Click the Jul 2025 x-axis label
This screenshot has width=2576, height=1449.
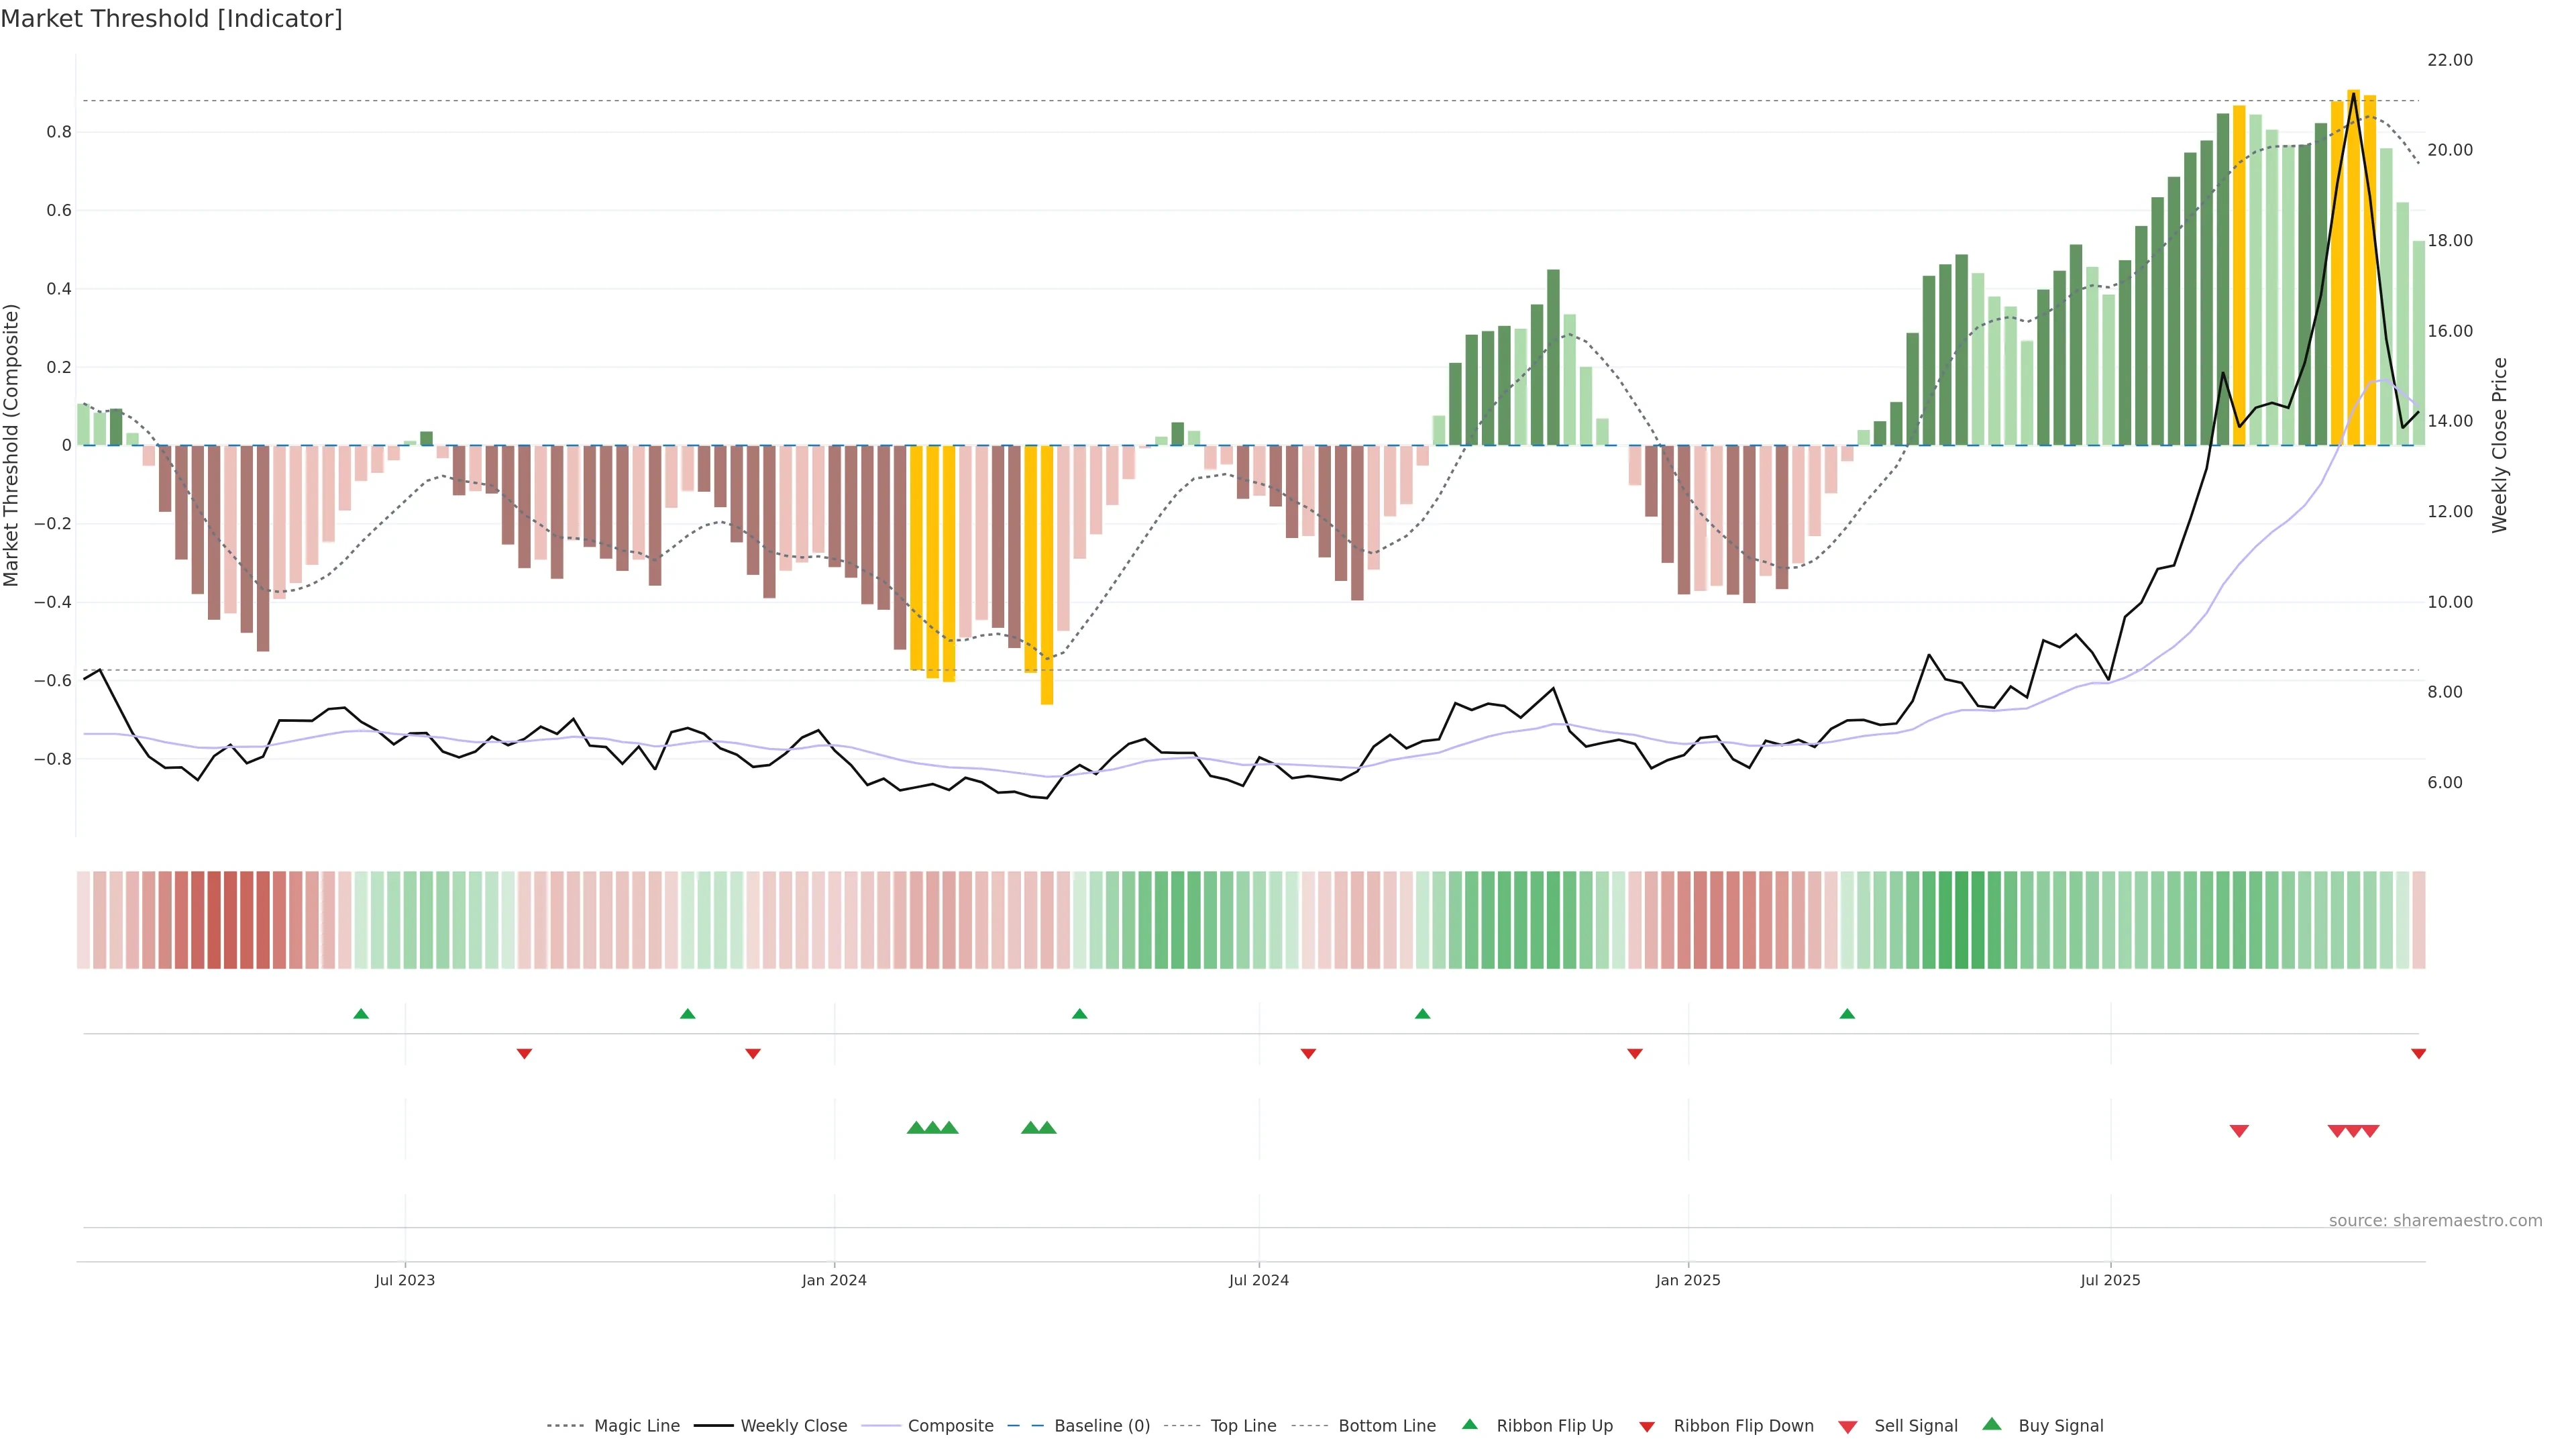[x=2110, y=1280]
